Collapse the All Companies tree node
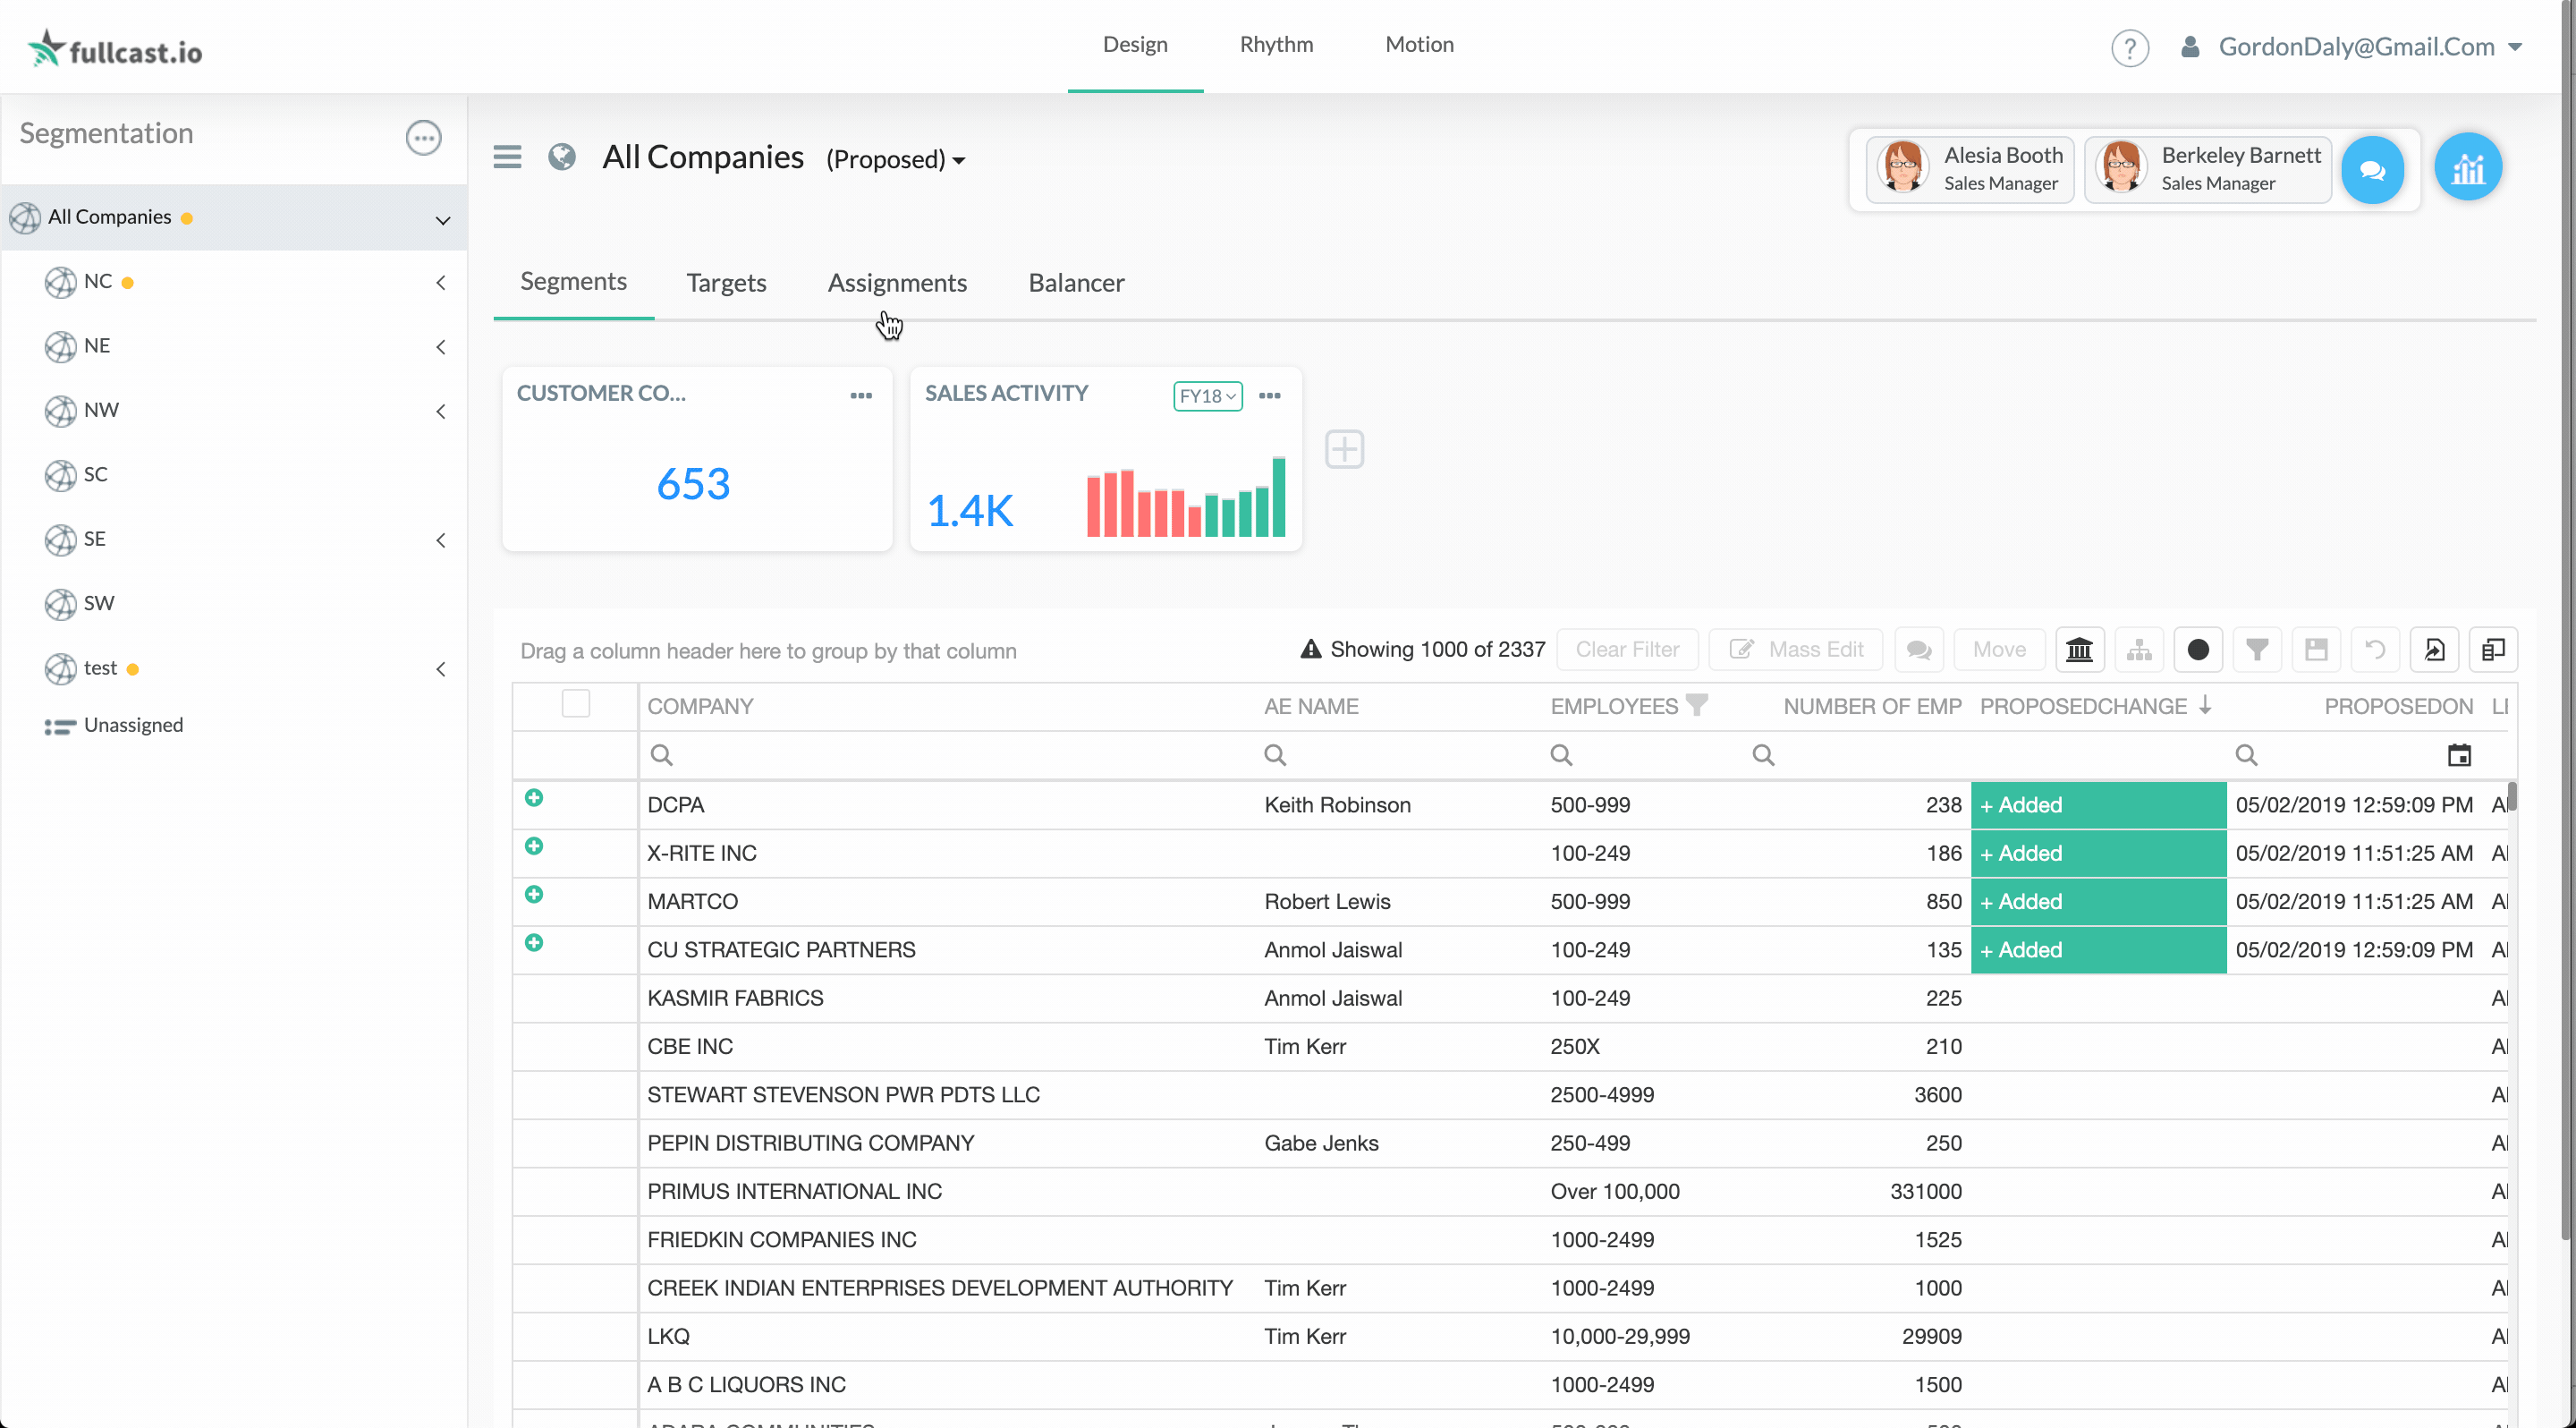This screenshot has width=2576, height=1428. tap(442, 220)
